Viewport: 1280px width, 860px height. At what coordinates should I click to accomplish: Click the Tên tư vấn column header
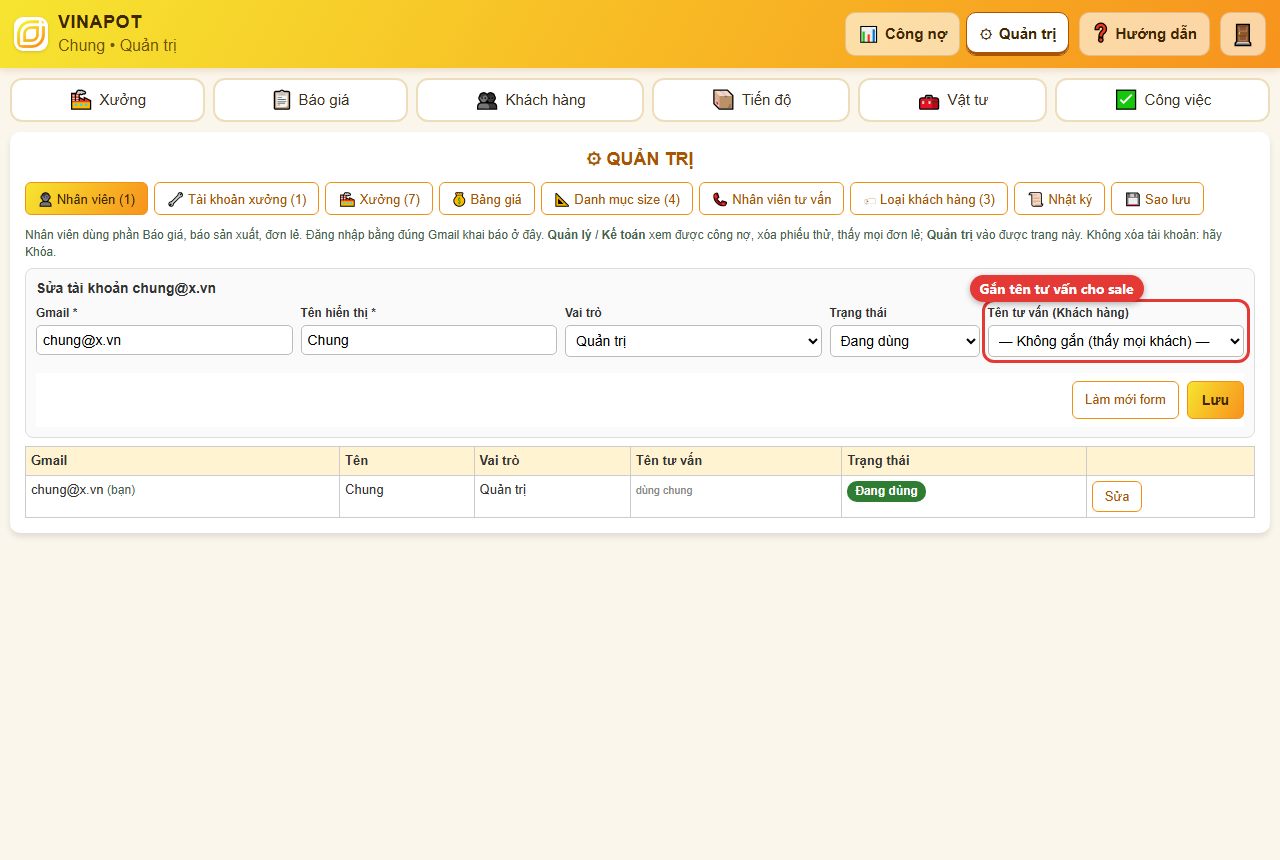pyautogui.click(x=736, y=461)
